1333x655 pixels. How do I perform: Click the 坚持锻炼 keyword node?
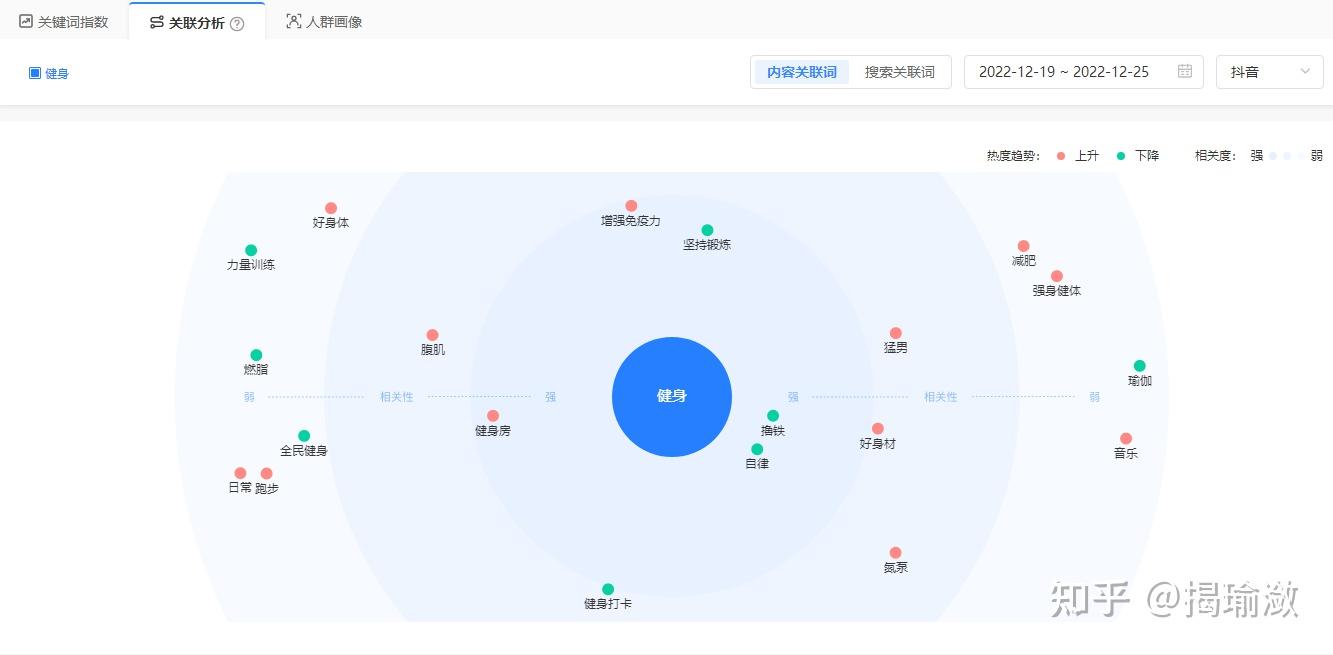(707, 230)
